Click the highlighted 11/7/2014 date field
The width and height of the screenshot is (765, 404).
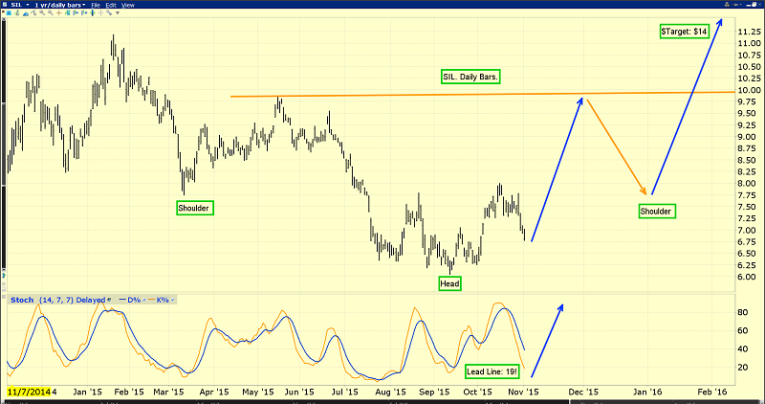point(30,393)
